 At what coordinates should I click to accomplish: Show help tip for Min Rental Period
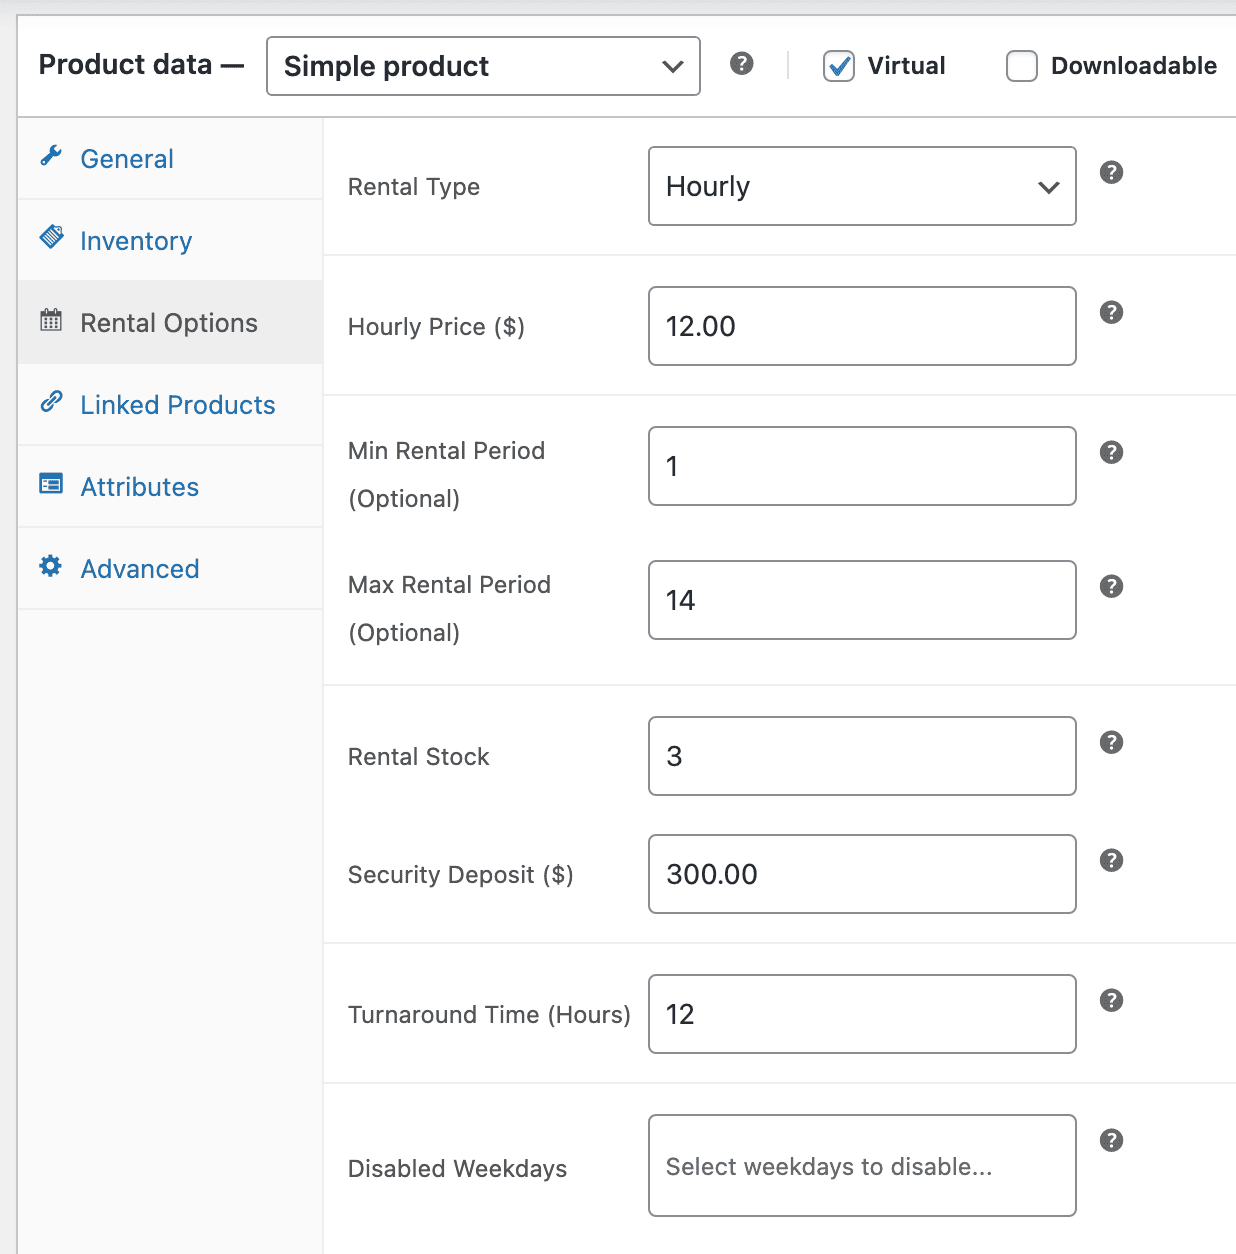(1111, 452)
